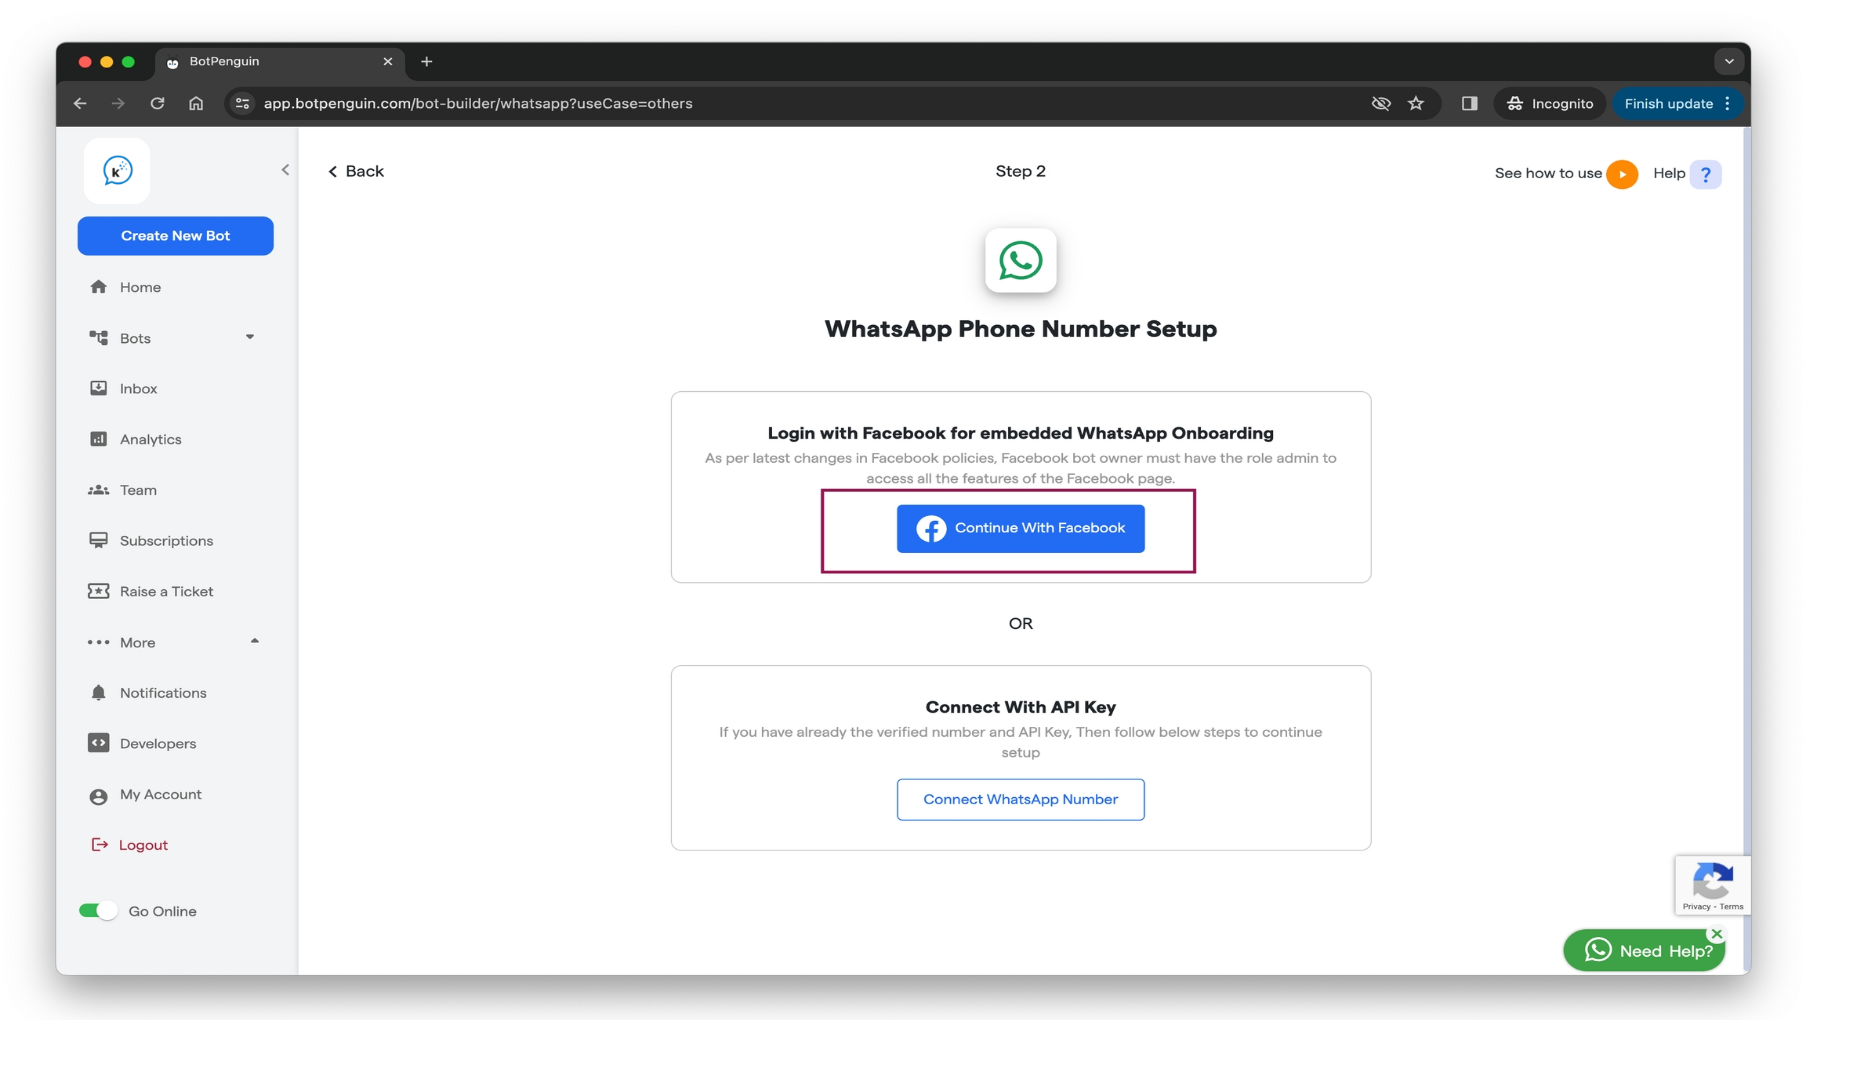Click the Bots flow icon
This screenshot has height=1080, width=1866.
pyautogui.click(x=98, y=338)
